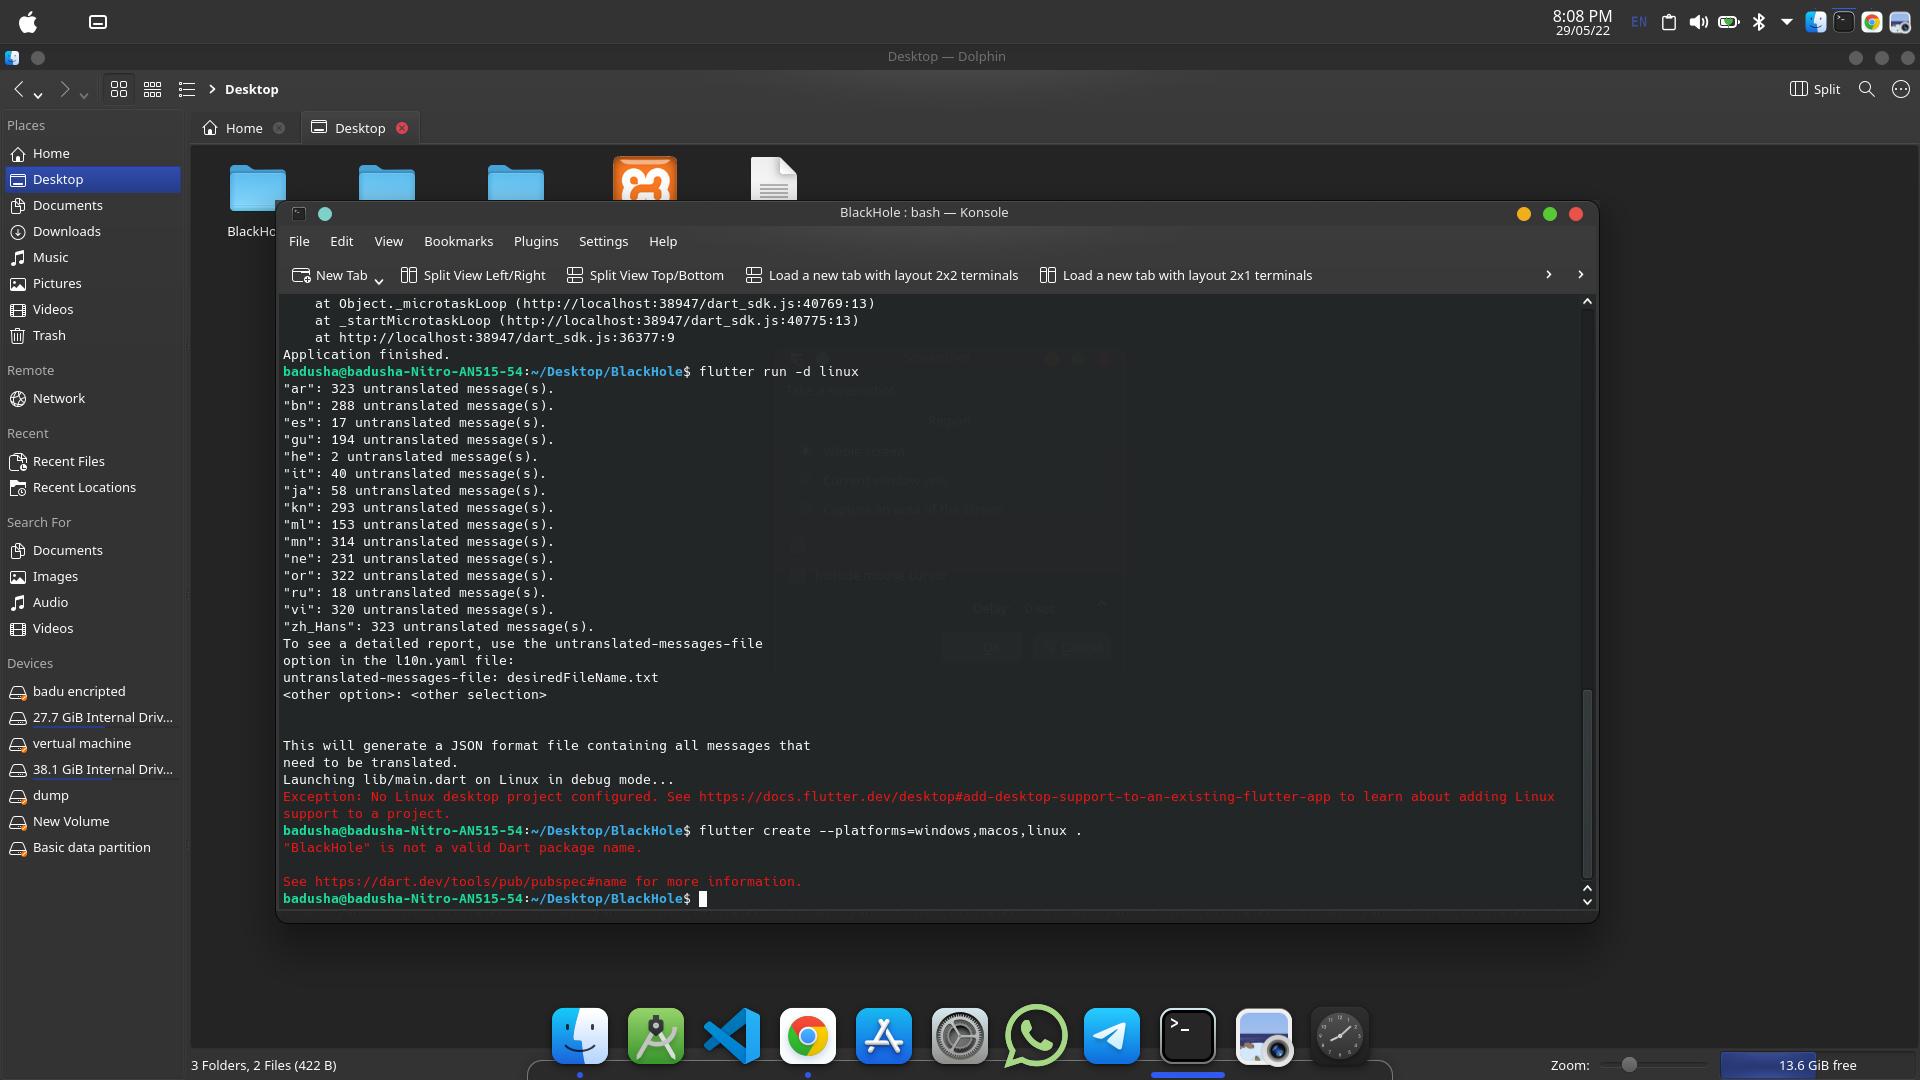1920x1080 pixels.
Task: Expand Konsole toolbar overflow chevron
Action: tap(1548, 274)
